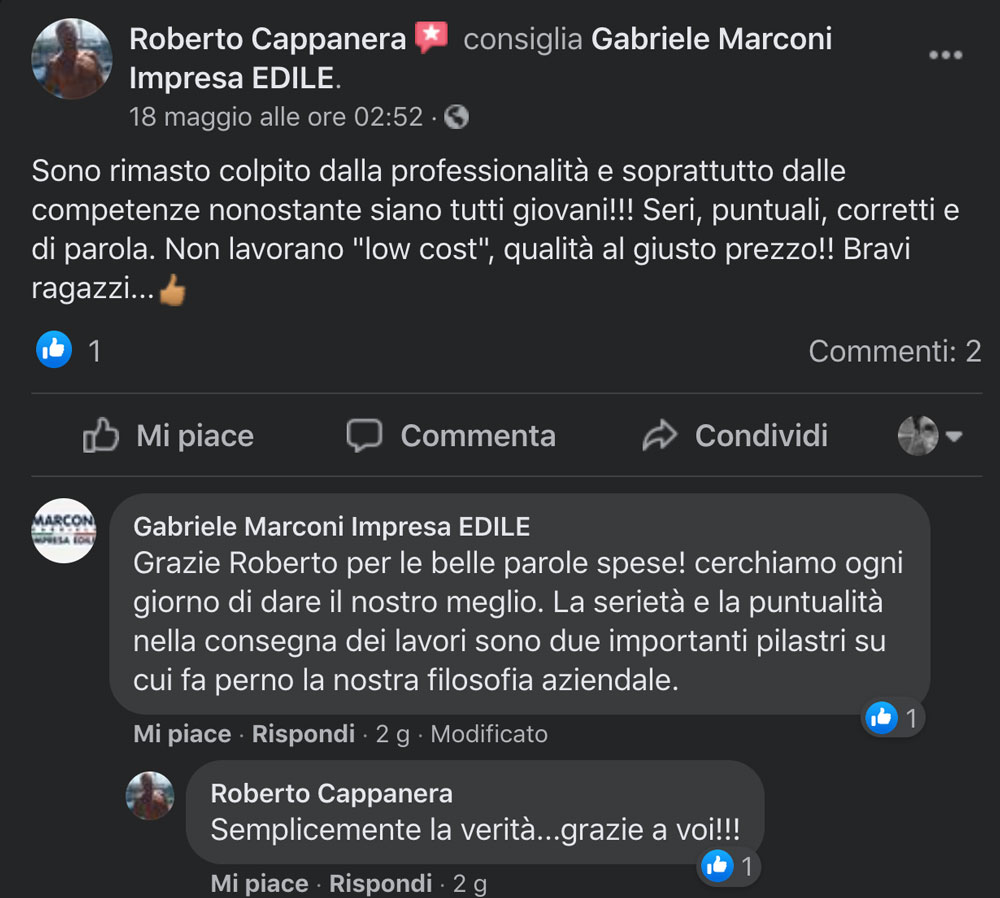Click the blue like reaction icon under post
This screenshot has height=898, width=1000.
[54, 350]
